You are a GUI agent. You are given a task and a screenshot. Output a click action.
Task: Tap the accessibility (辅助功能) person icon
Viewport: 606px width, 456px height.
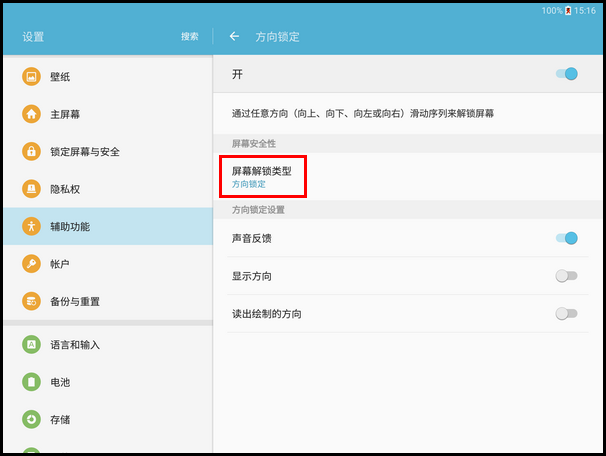(31, 226)
